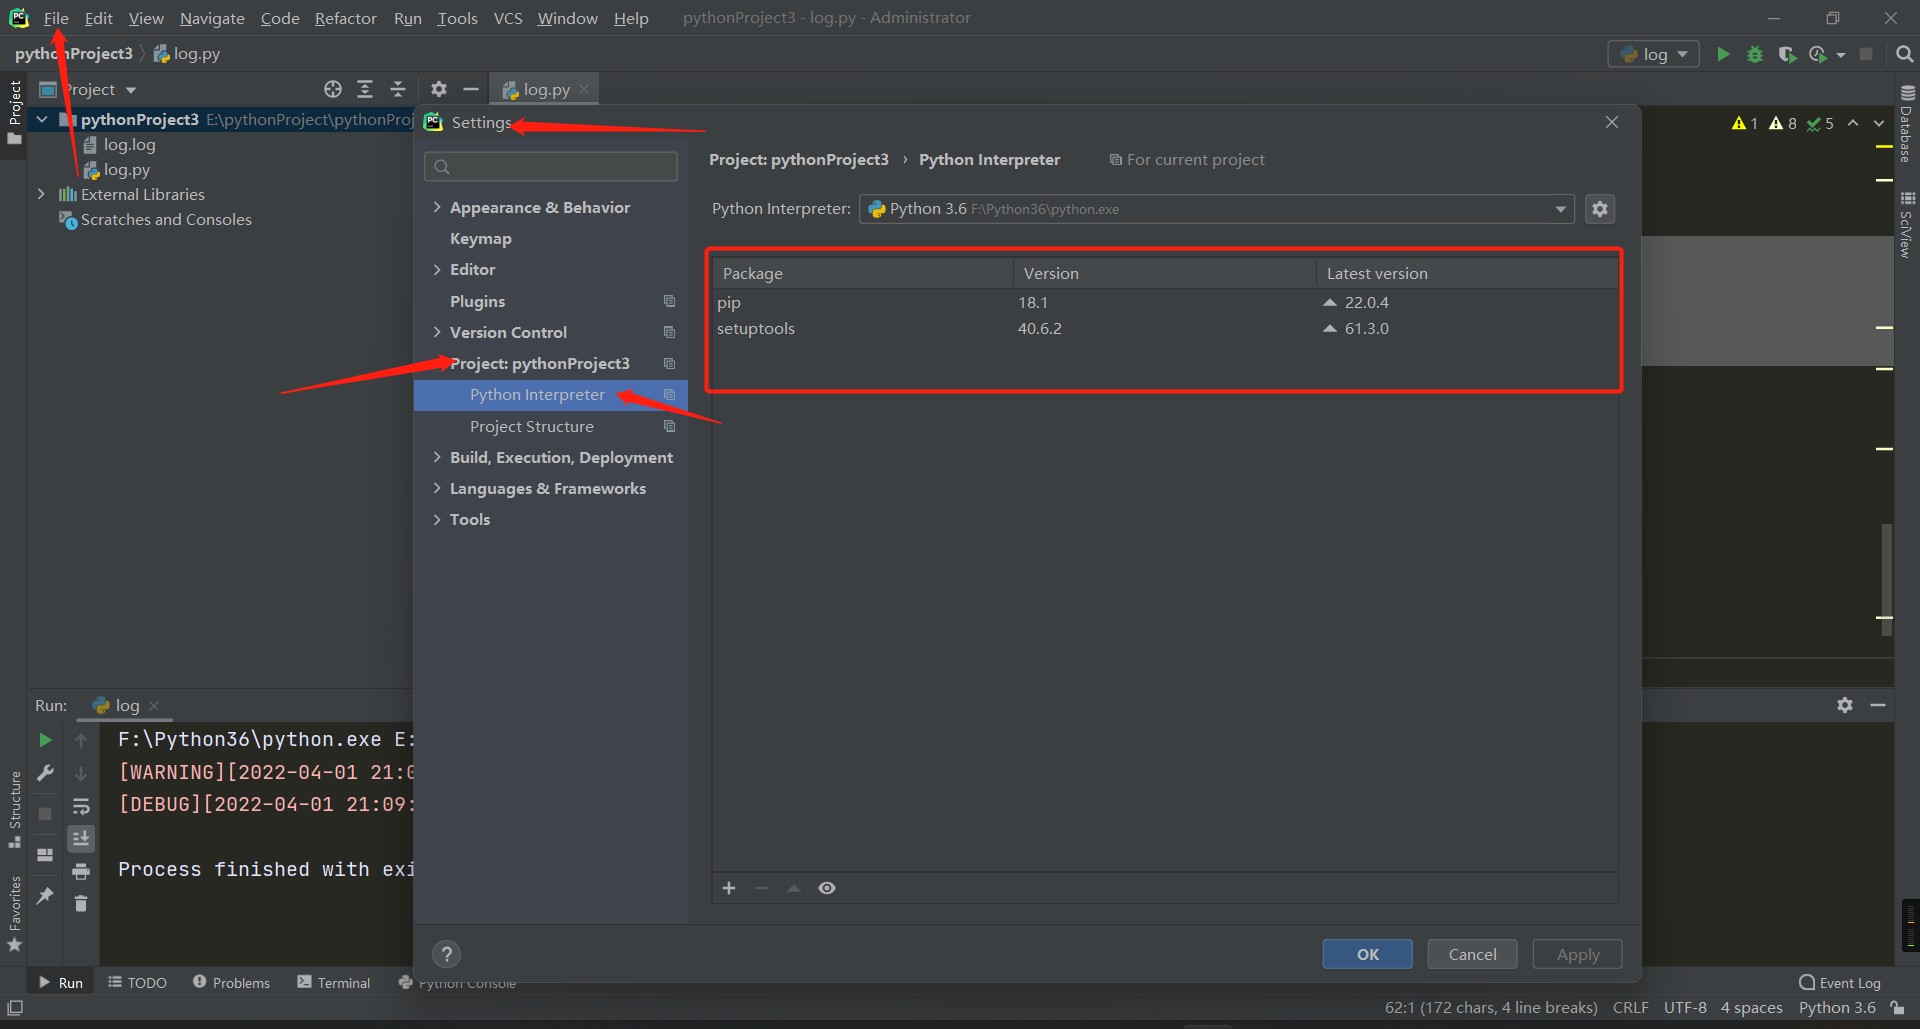
Task: Clear Run console with trash icon
Action: coord(81,903)
